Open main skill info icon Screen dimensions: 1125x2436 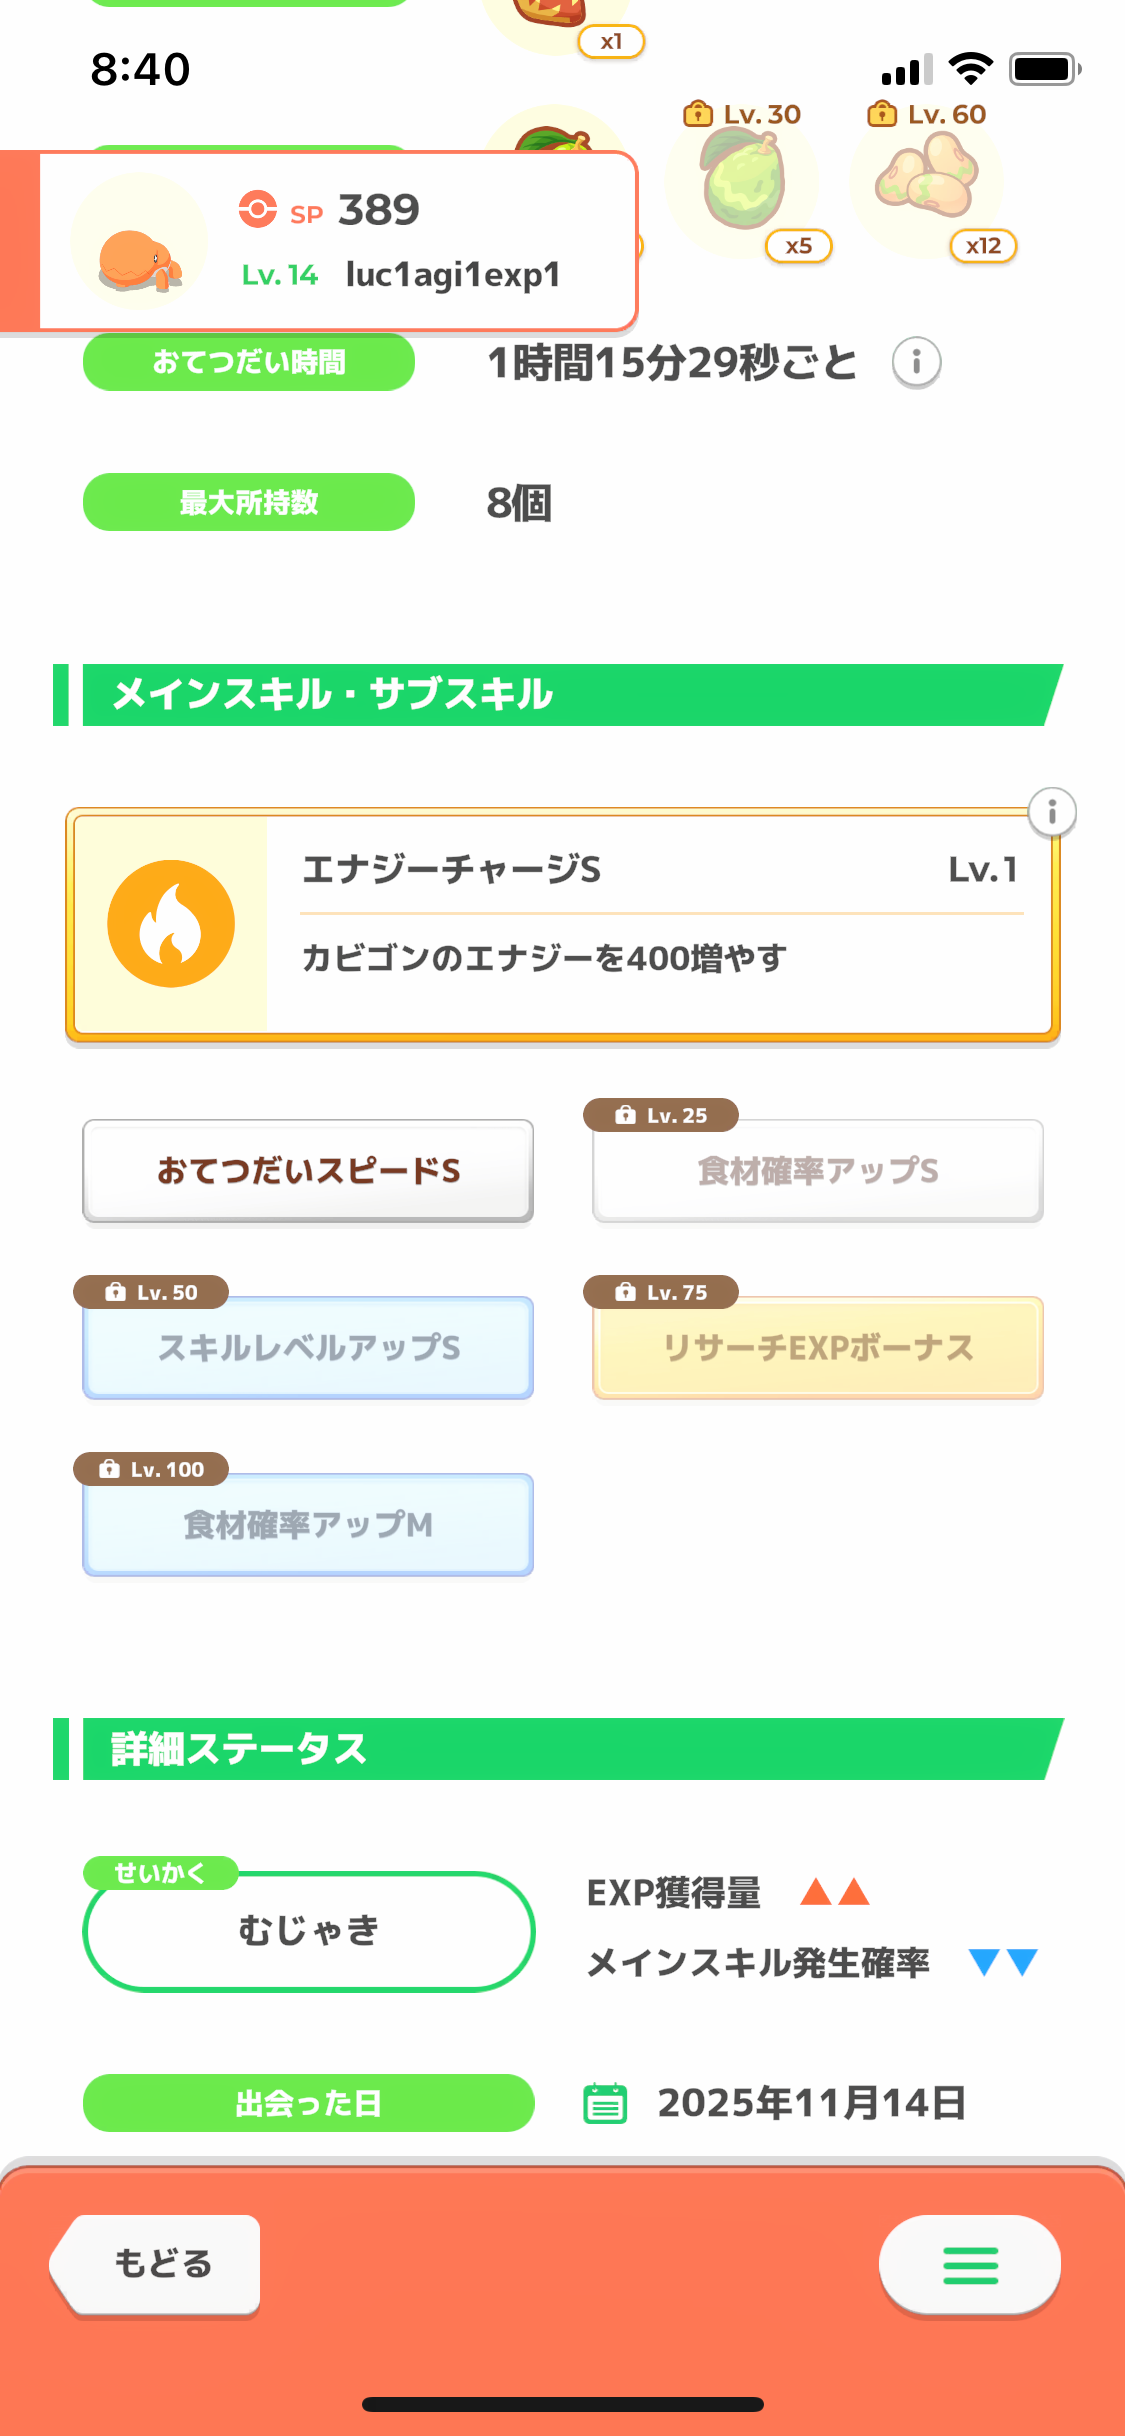point(1052,812)
